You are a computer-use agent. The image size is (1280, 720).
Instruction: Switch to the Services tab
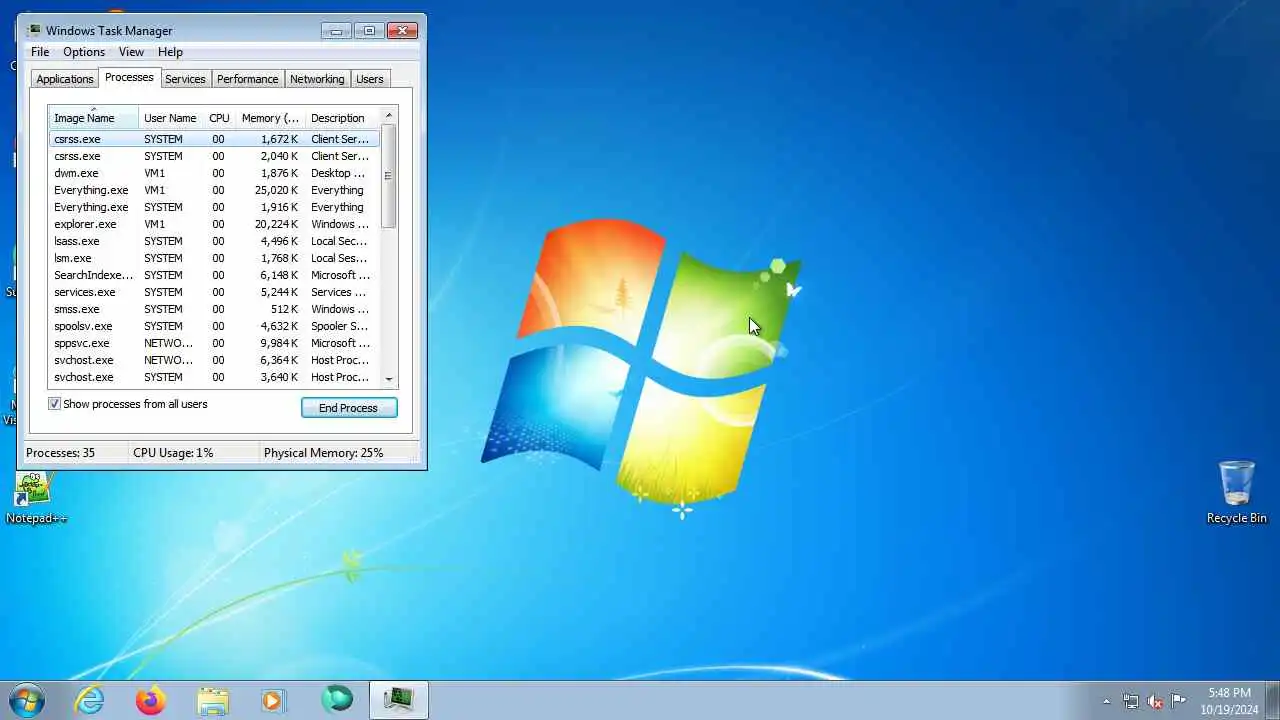point(185,79)
